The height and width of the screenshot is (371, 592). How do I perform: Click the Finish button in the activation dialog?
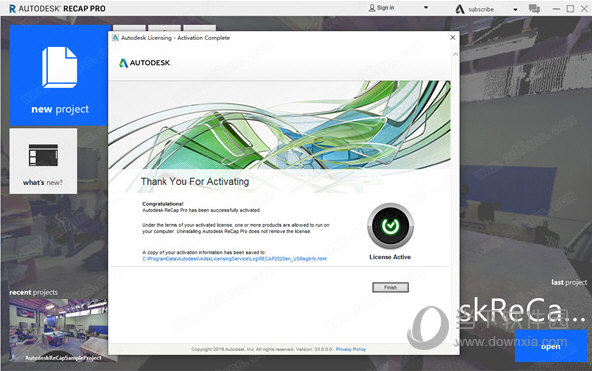pyautogui.click(x=390, y=287)
